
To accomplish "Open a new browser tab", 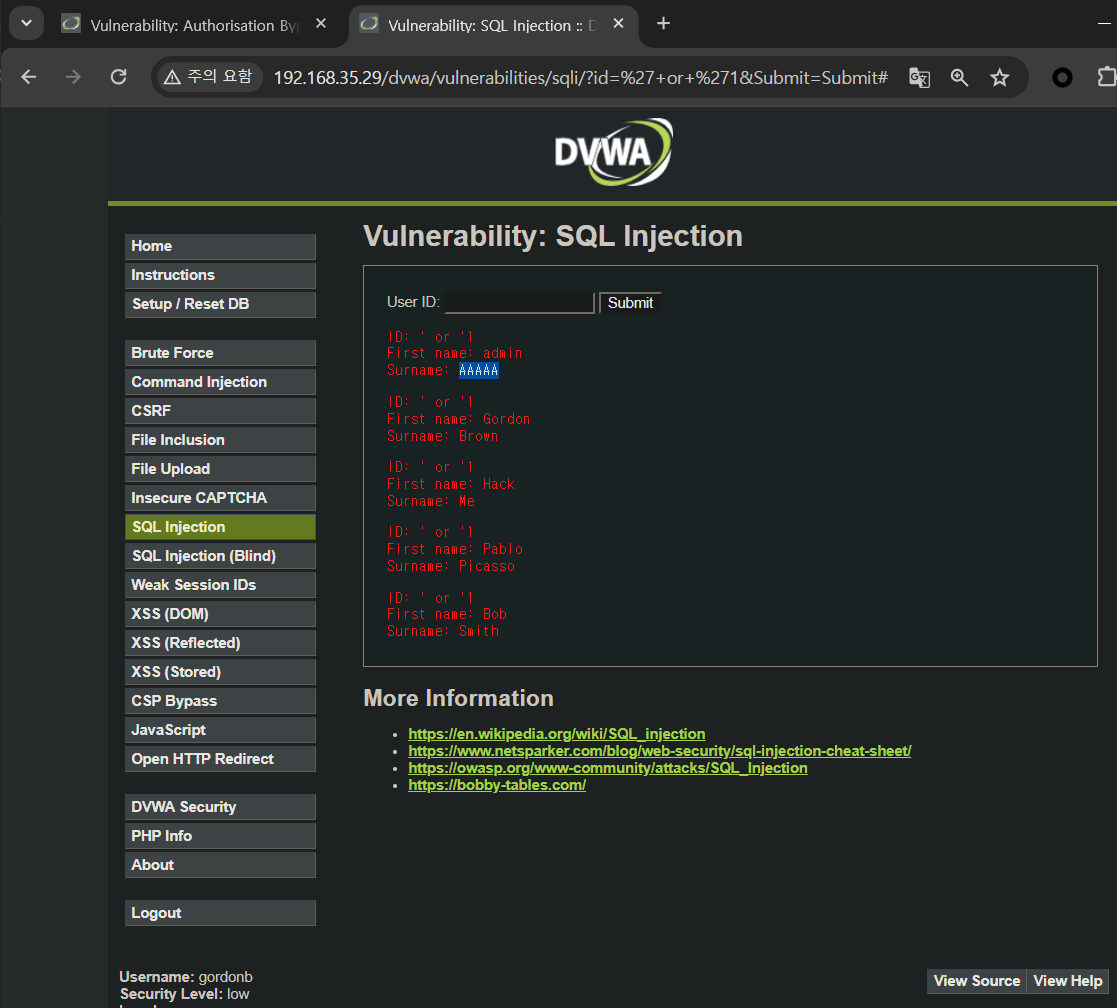I will (663, 24).
